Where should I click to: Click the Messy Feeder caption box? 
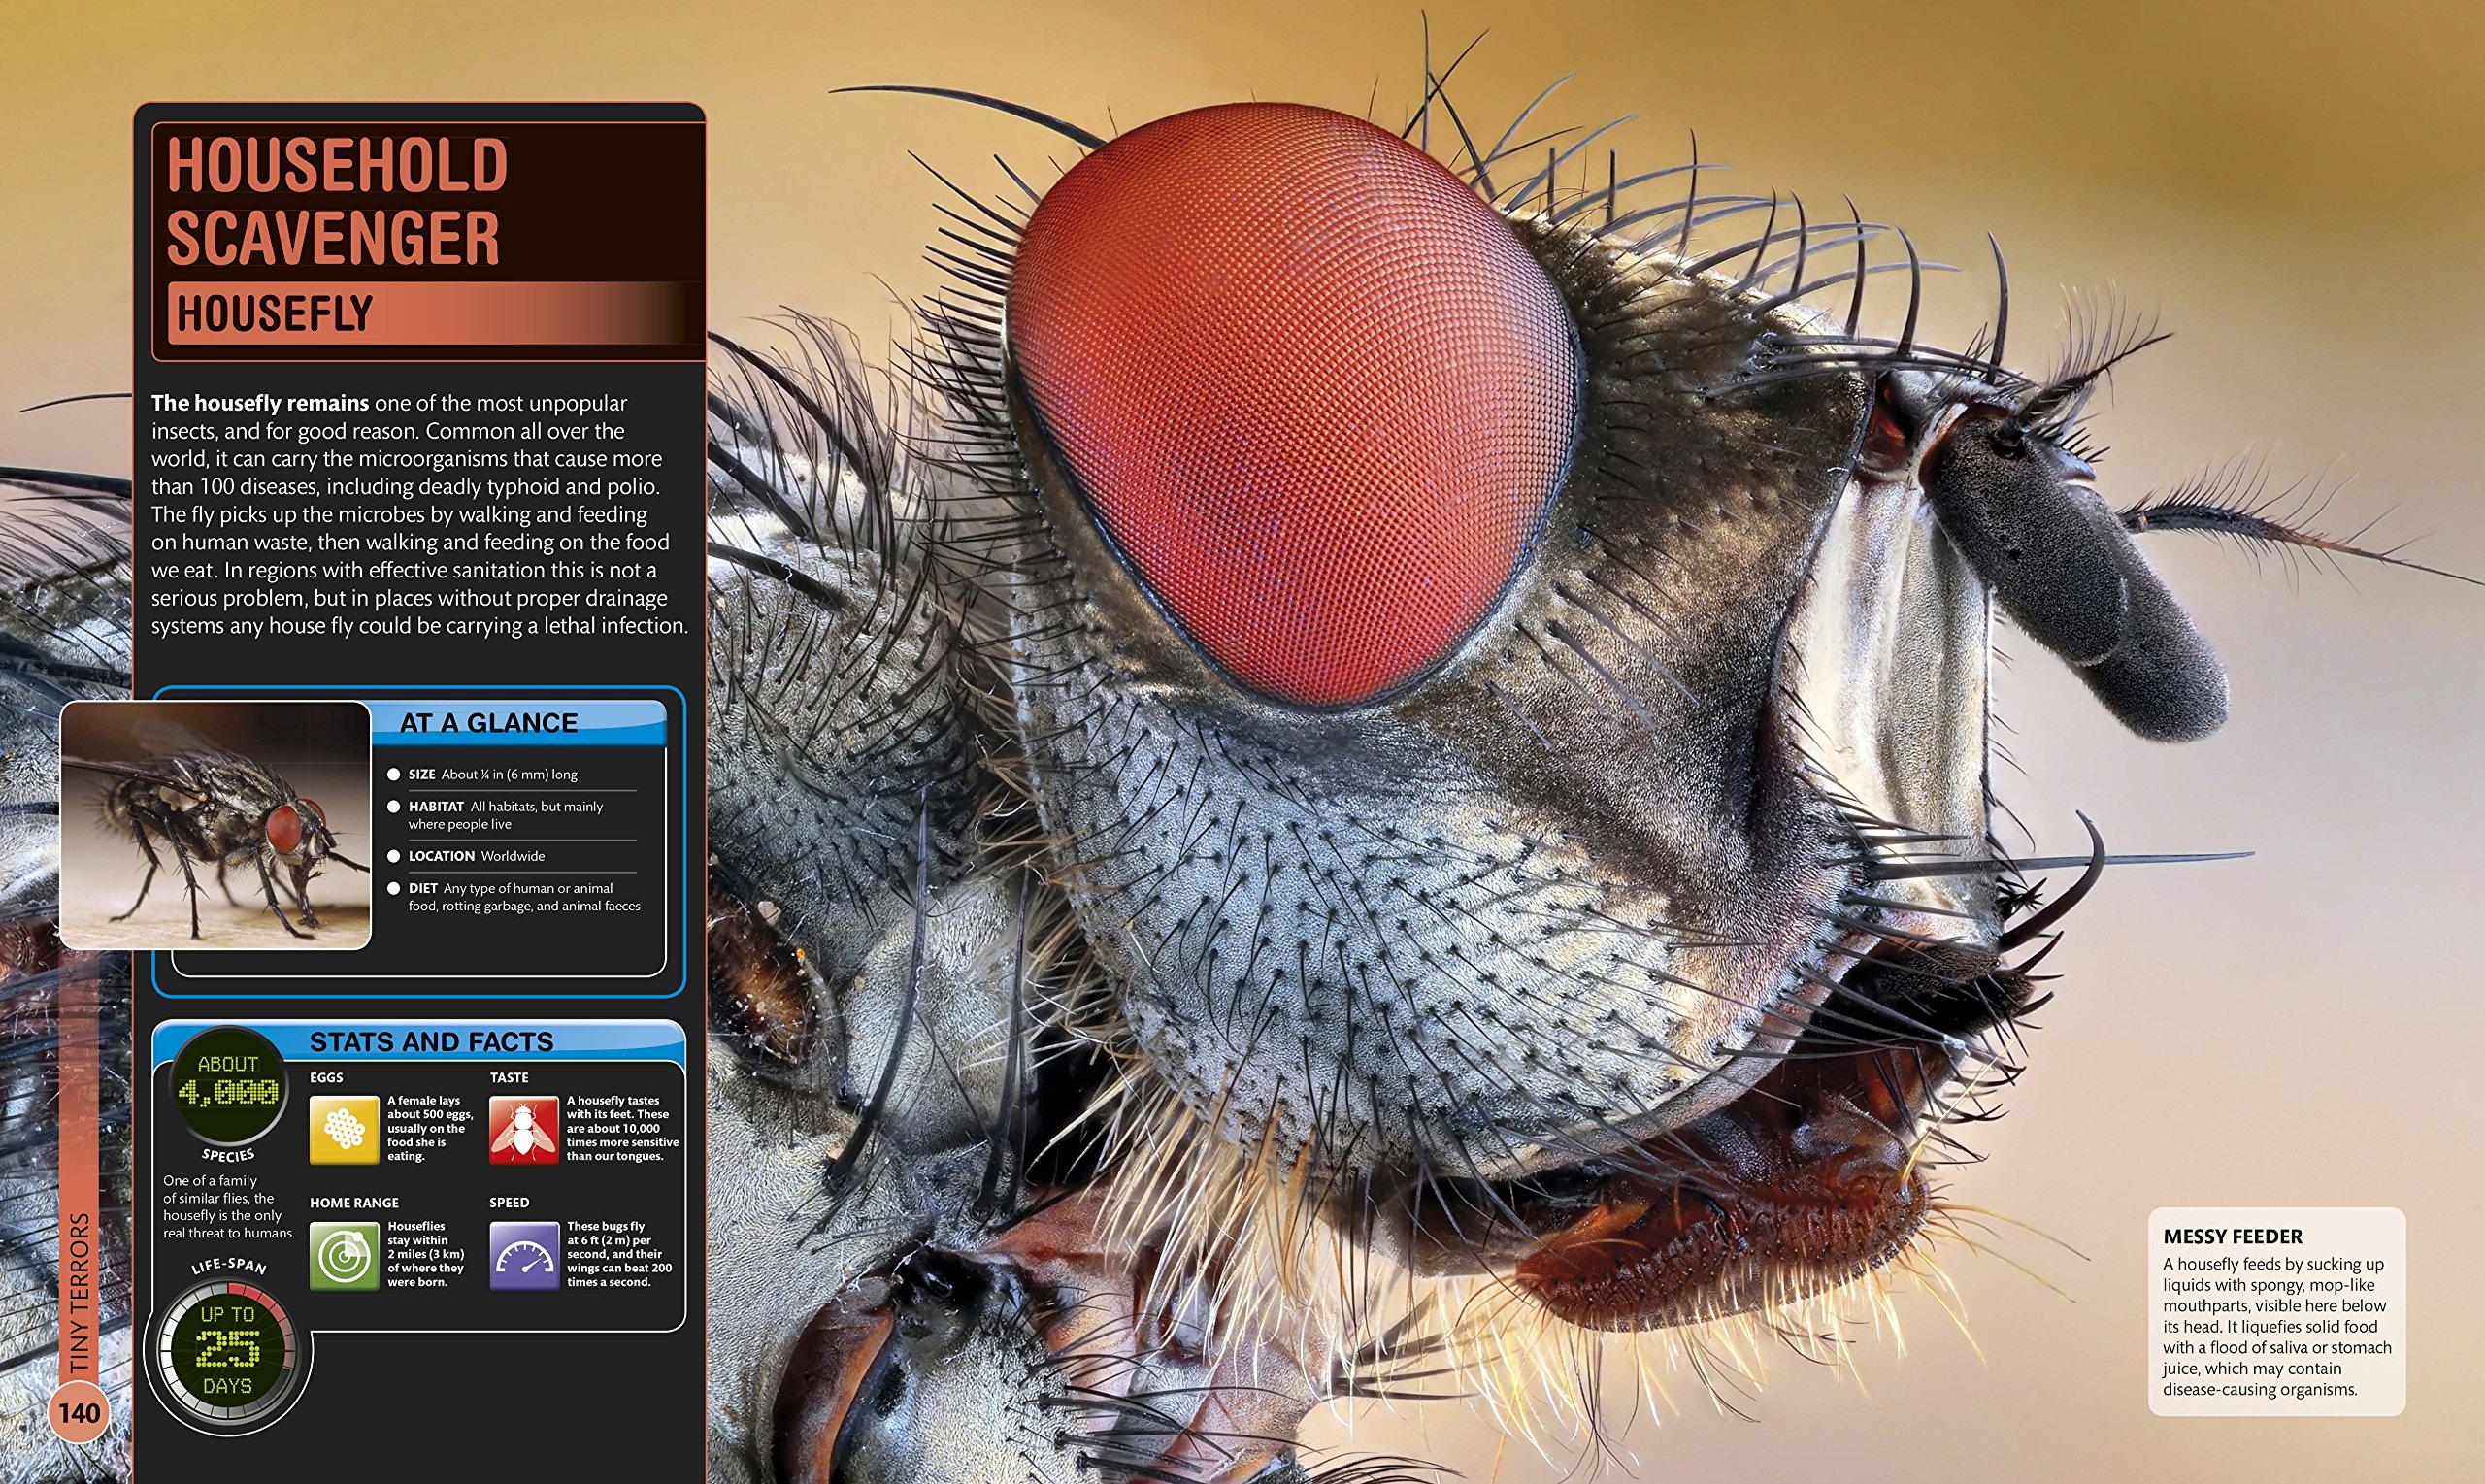click(2275, 1311)
